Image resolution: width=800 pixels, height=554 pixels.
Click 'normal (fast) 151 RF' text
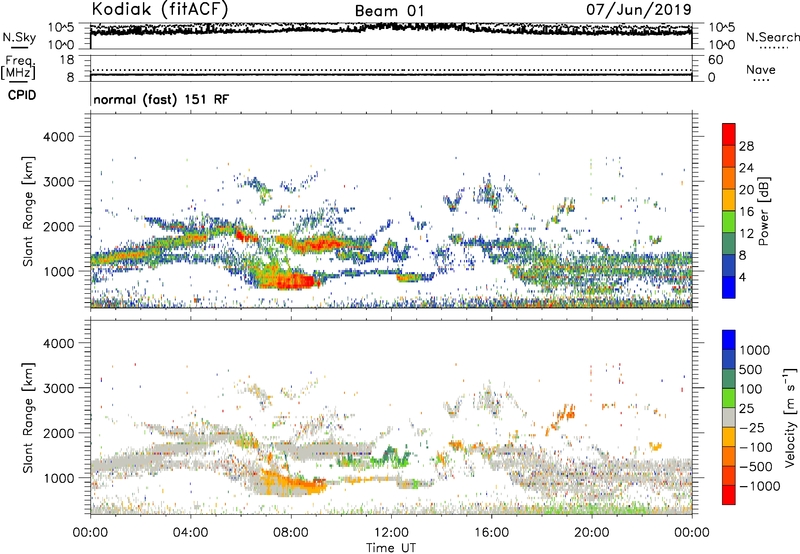pos(161,99)
